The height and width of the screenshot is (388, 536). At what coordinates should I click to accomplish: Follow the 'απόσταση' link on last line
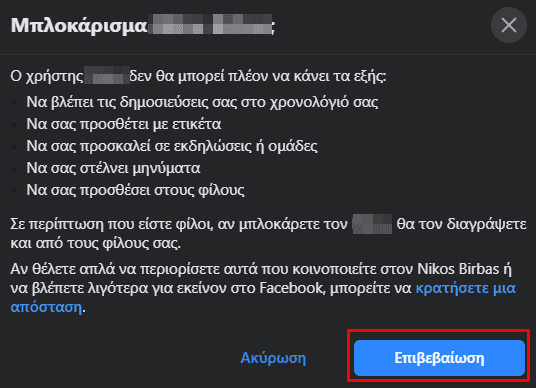(x=46, y=307)
